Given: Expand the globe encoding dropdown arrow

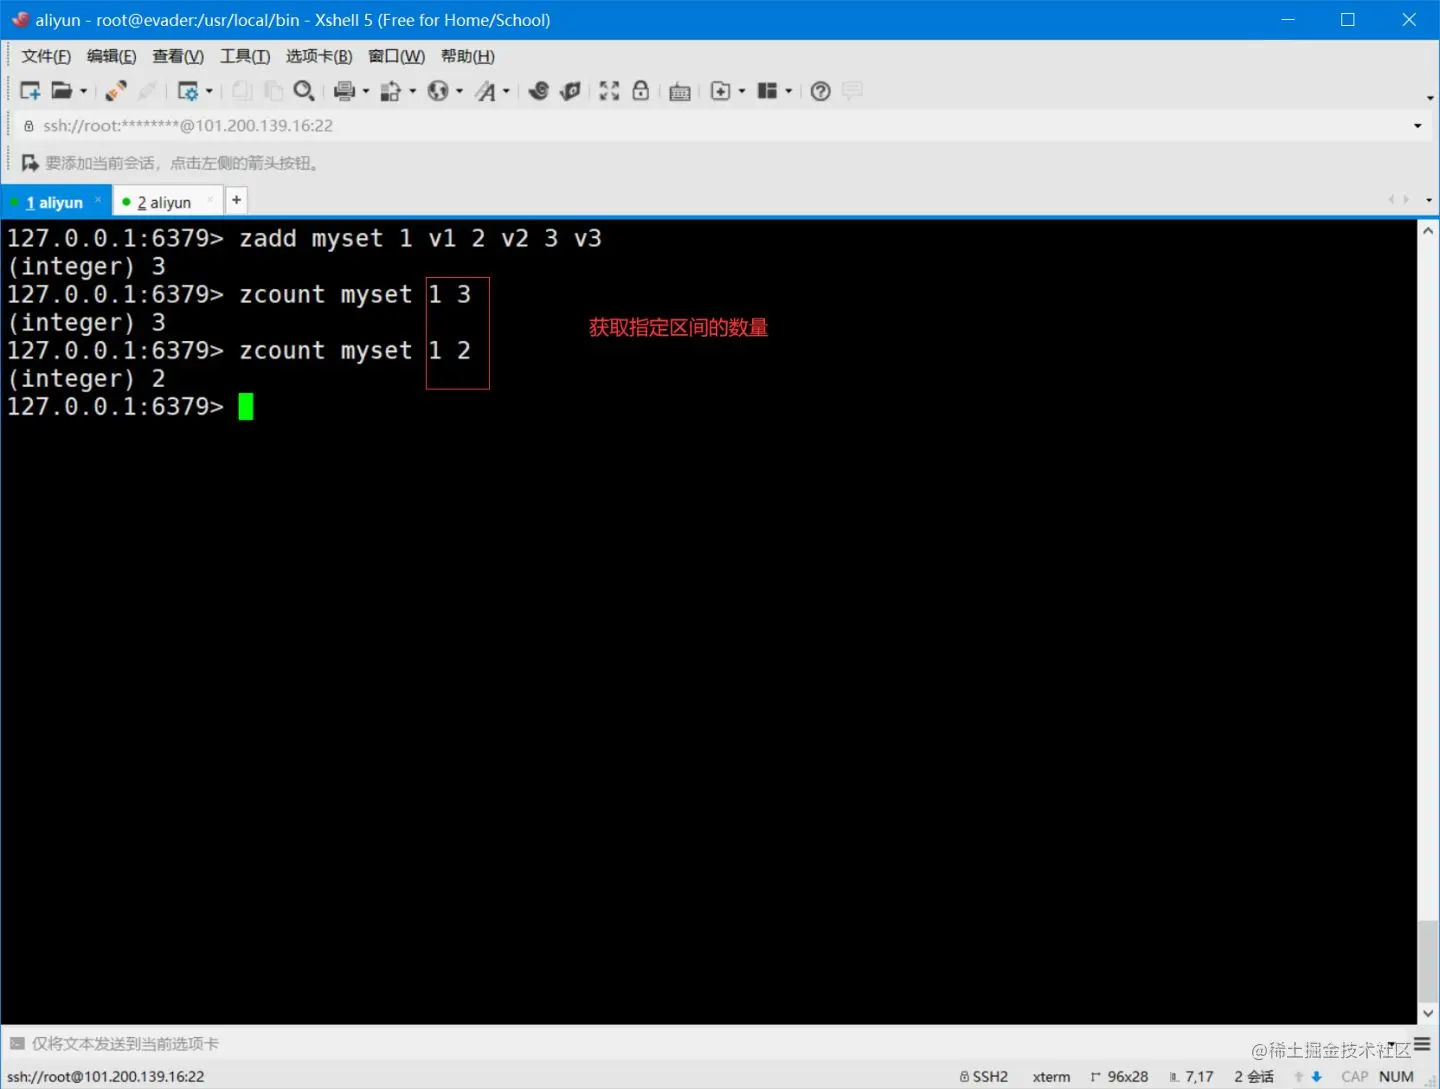Looking at the screenshot, I should tap(460, 92).
